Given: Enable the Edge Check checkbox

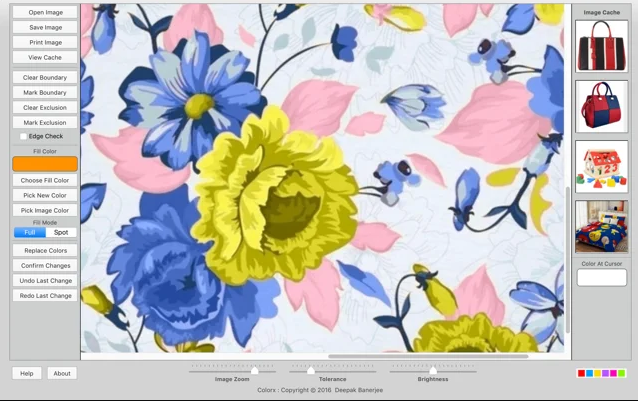Looking at the screenshot, I should click(x=24, y=136).
